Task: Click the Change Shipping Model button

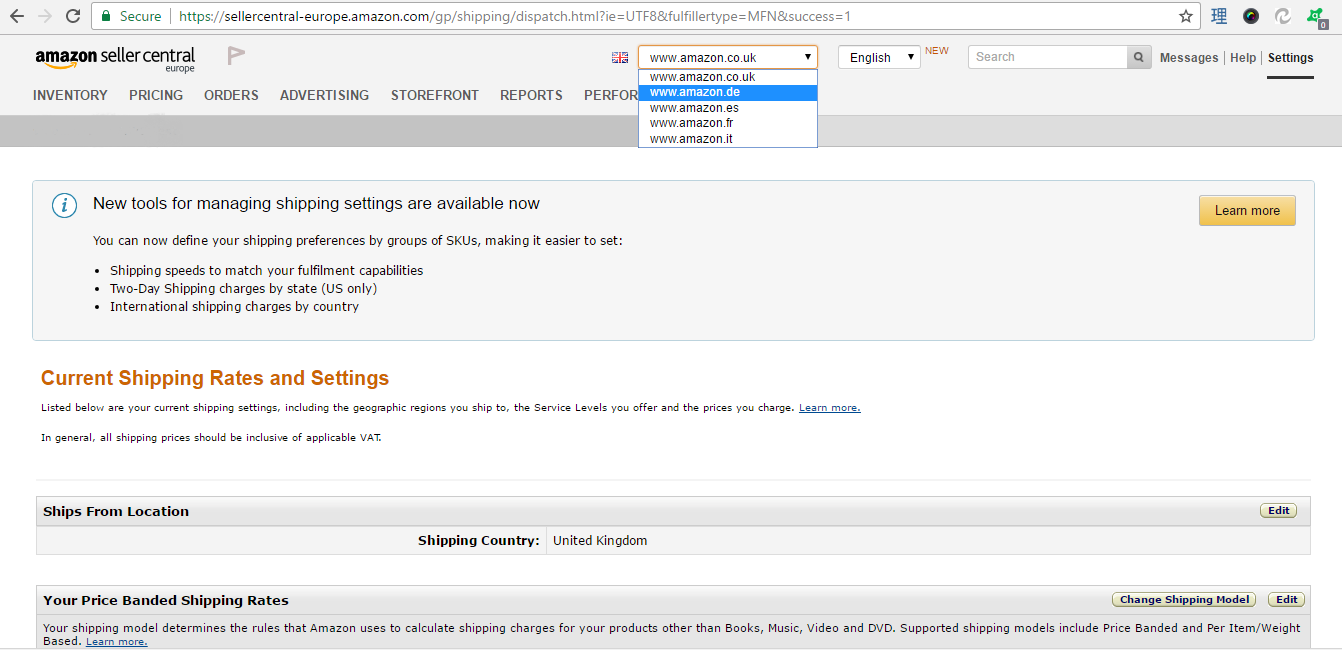Action: pos(1184,600)
